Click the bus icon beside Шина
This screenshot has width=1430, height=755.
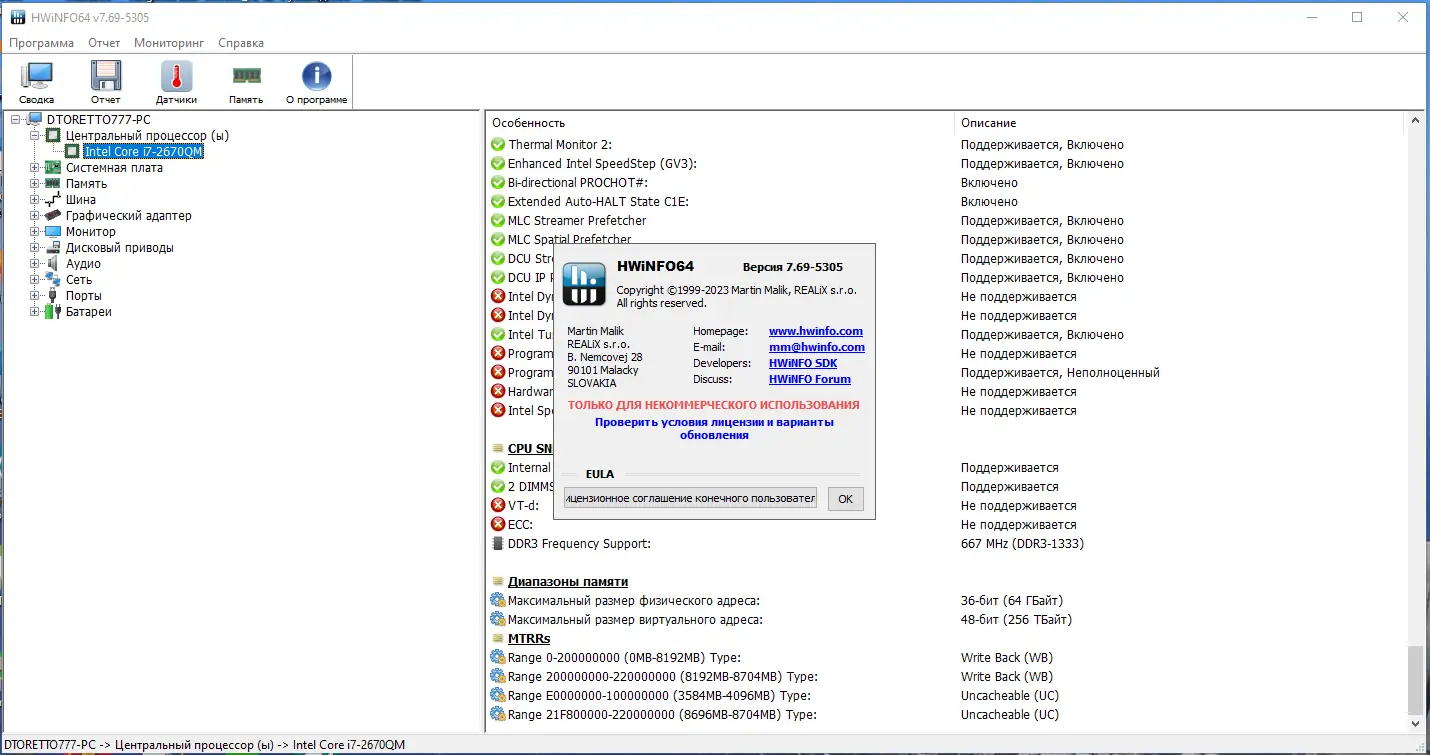[54, 200]
